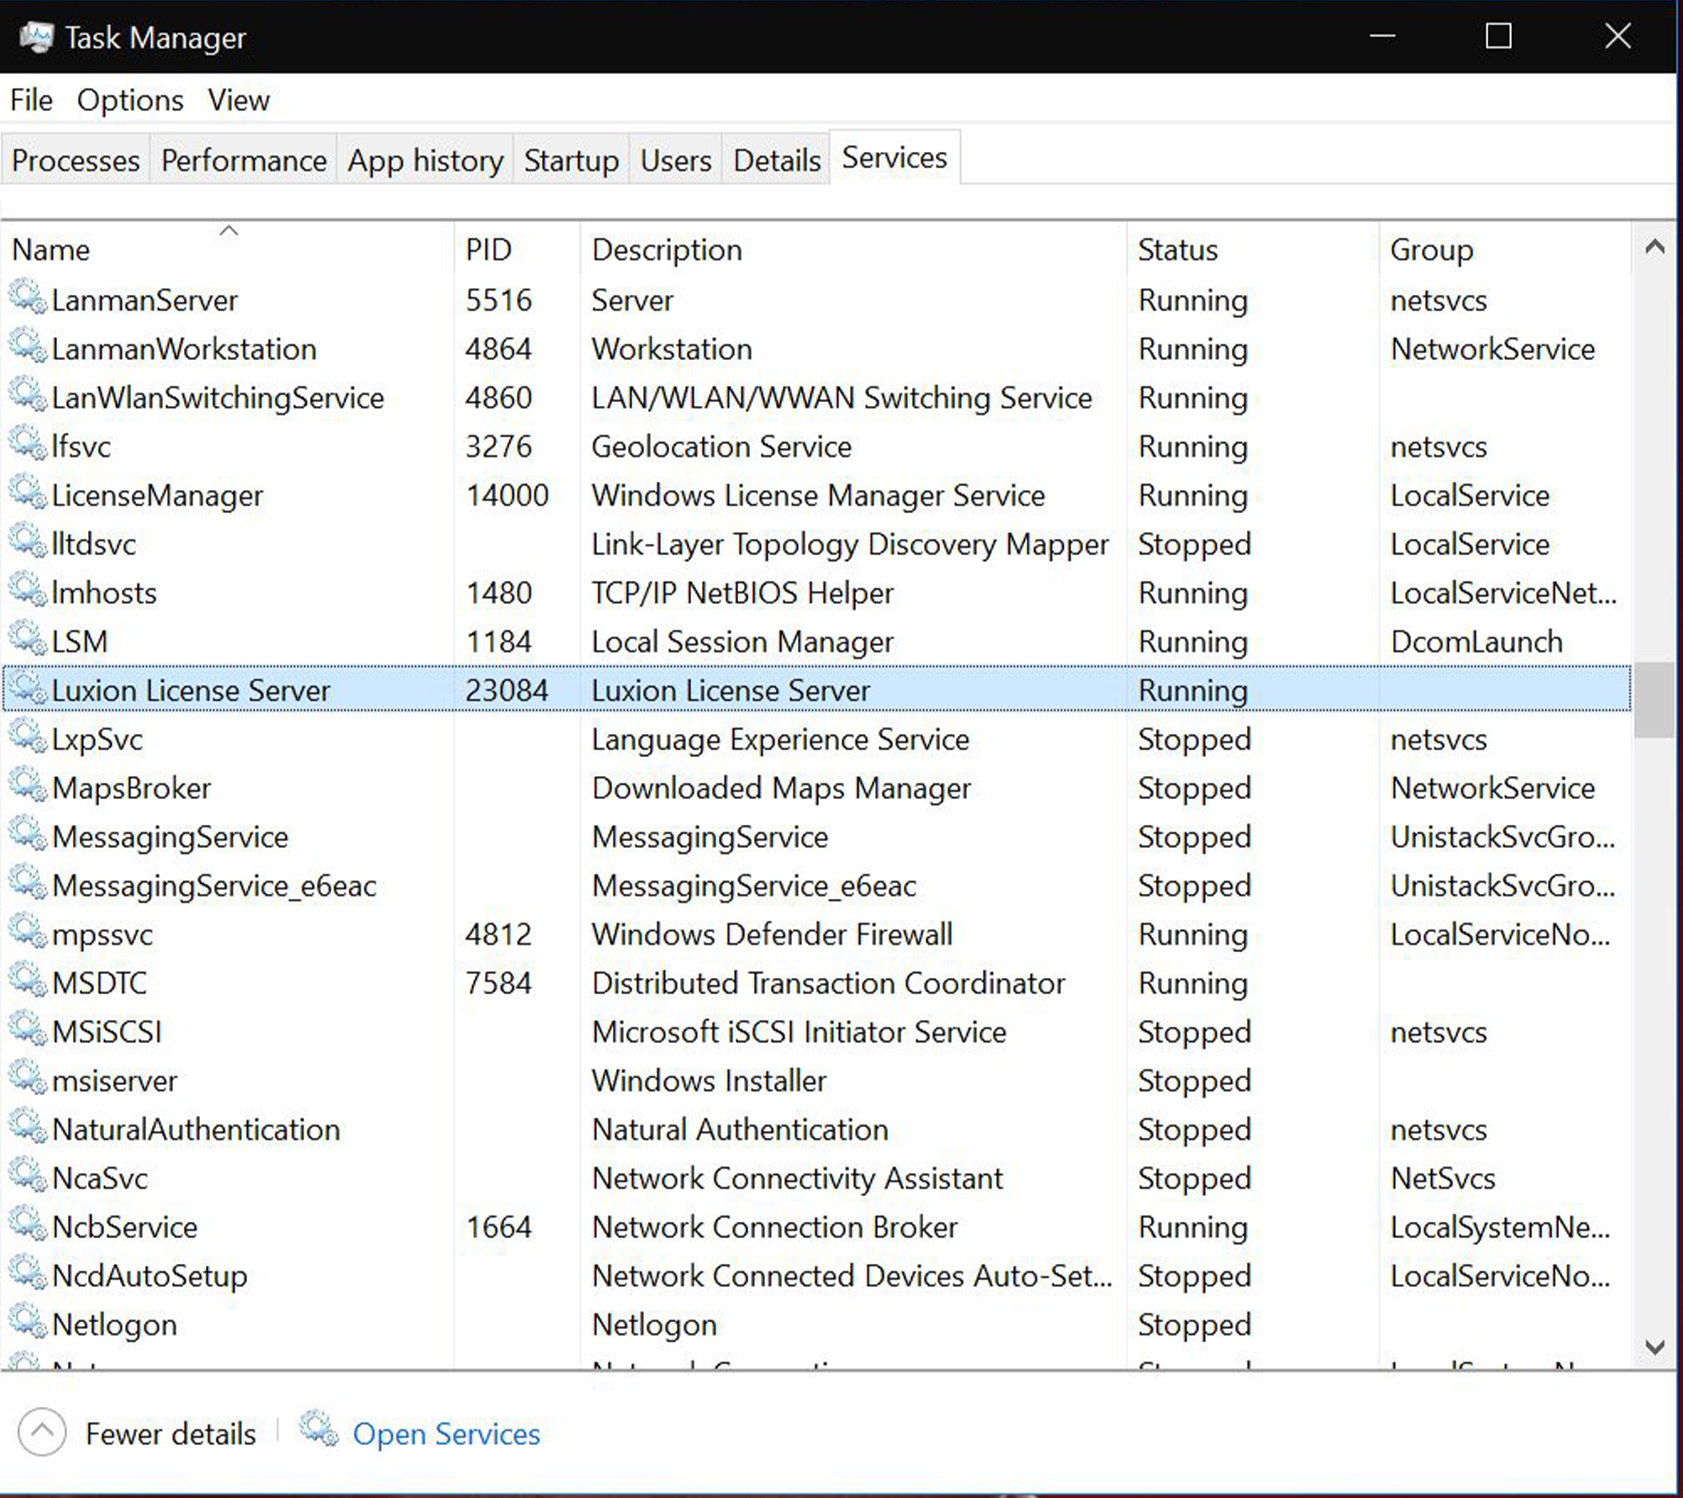
Task: Click the Stopped status of msiserver
Action: (x=1194, y=1081)
